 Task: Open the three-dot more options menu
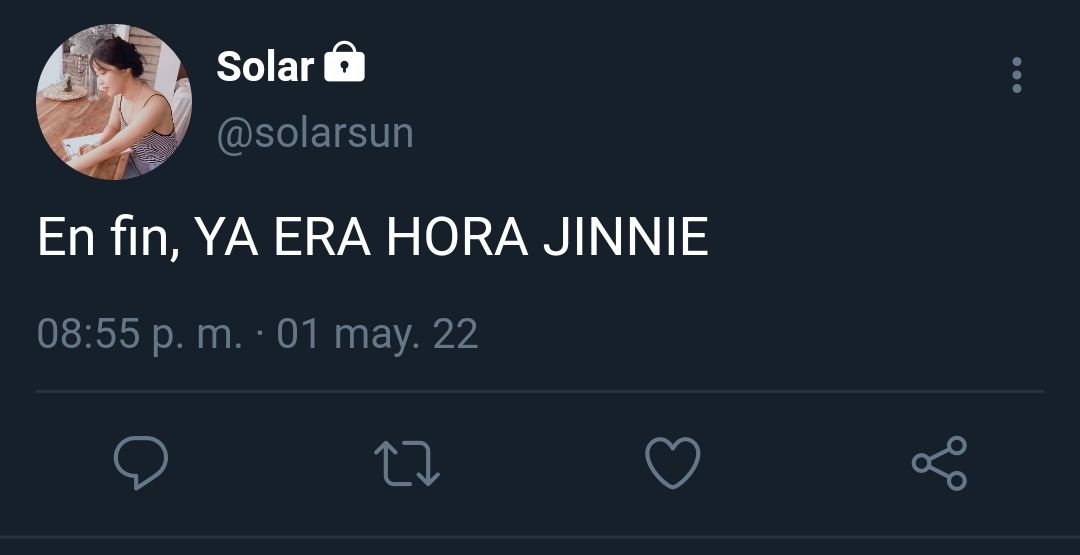click(x=1017, y=75)
